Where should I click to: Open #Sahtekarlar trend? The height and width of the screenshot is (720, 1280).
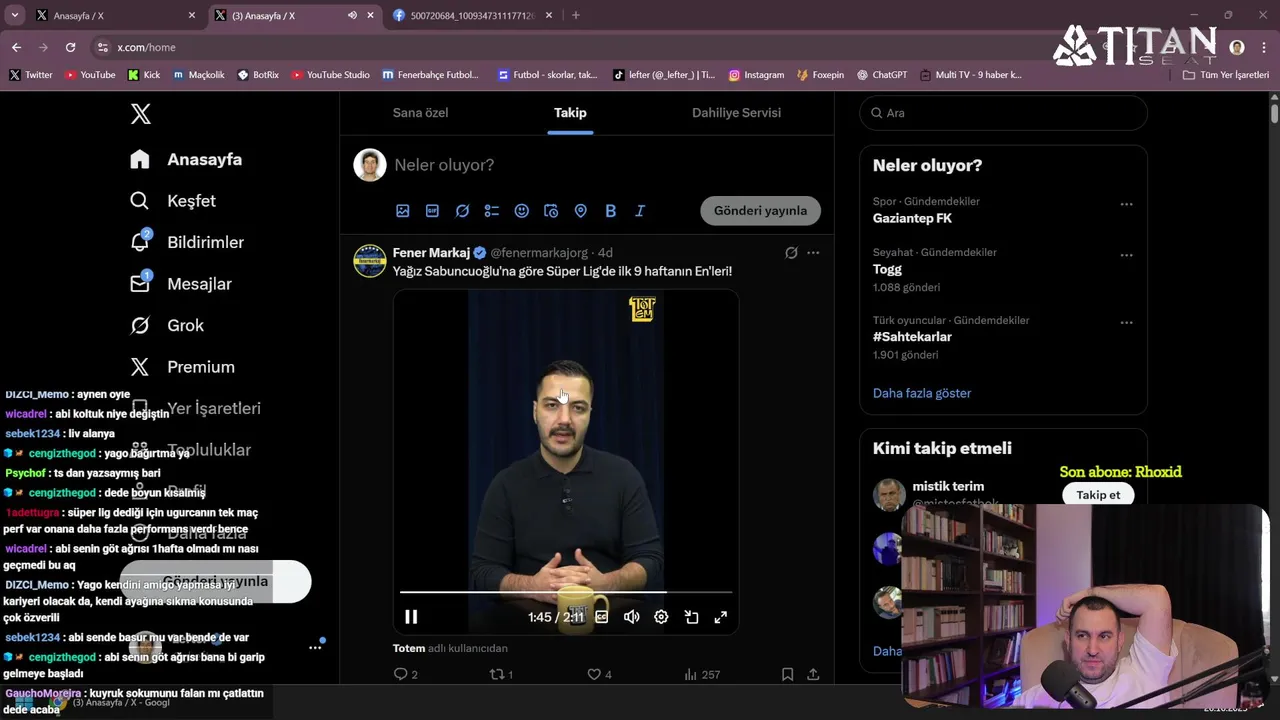click(x=912, y=337)
